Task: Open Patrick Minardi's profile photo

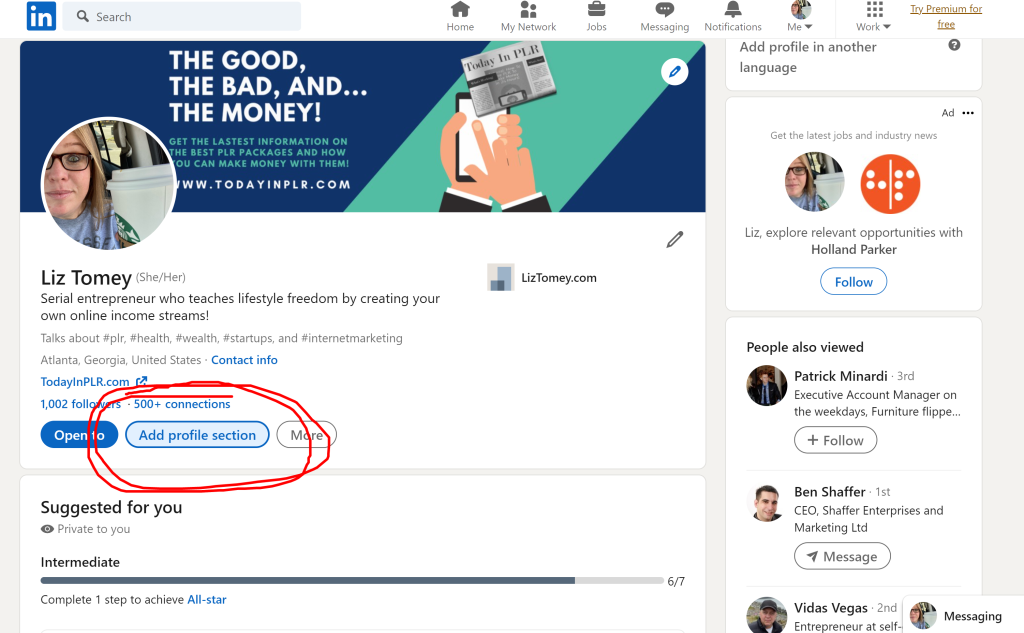Action: click(x=767, y=385)
